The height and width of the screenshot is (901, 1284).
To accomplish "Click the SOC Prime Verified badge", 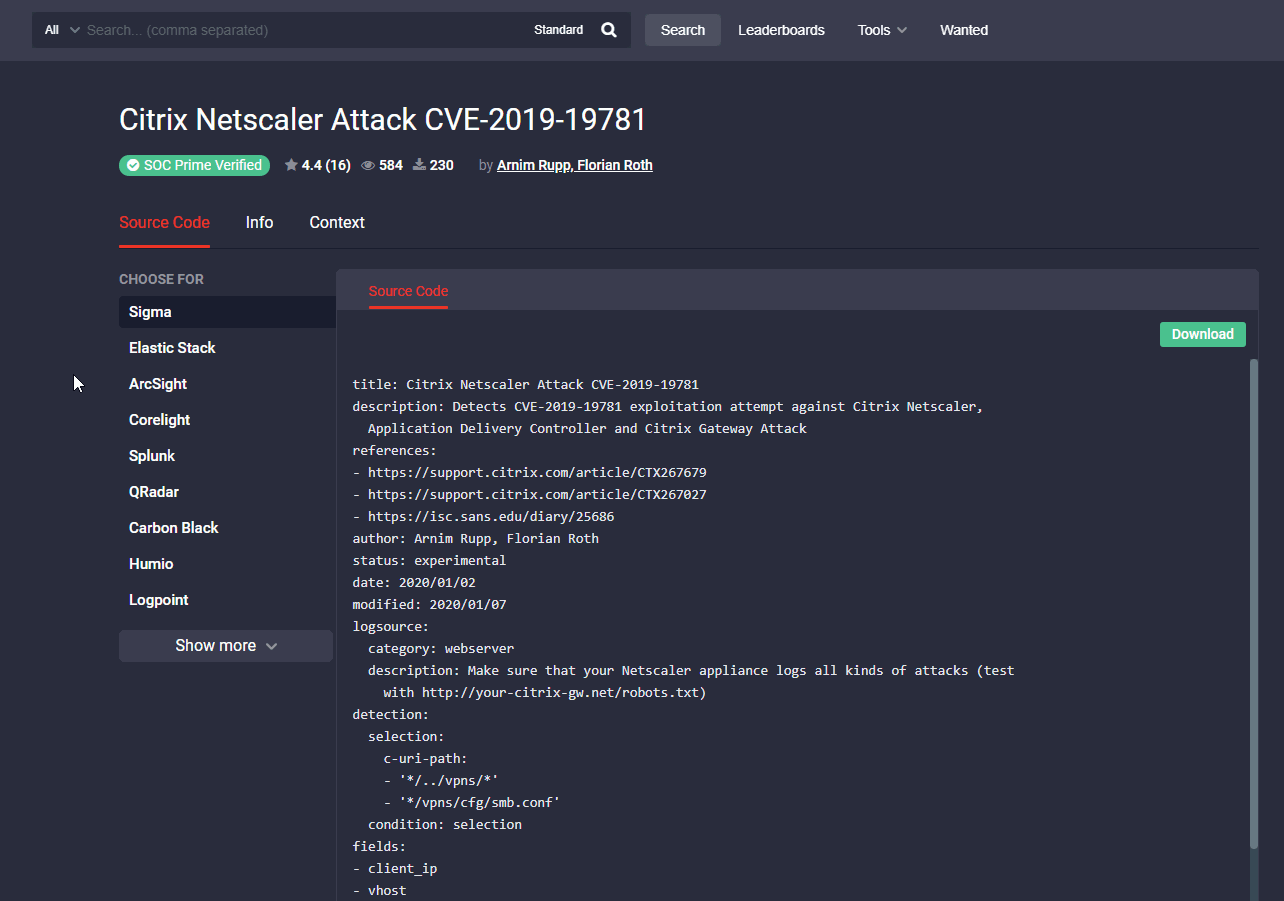I will point(194,165).
